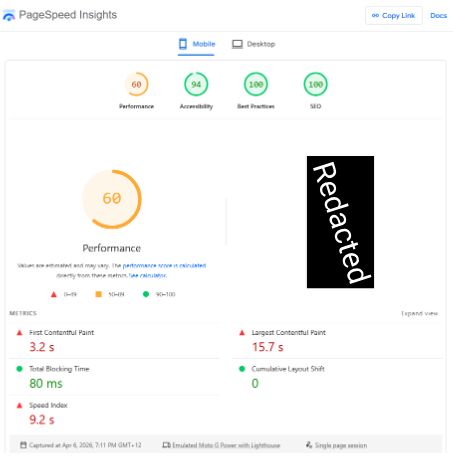
Task: Click the green dot beside Cumulative Layout Shift
Action: point(242,369)
